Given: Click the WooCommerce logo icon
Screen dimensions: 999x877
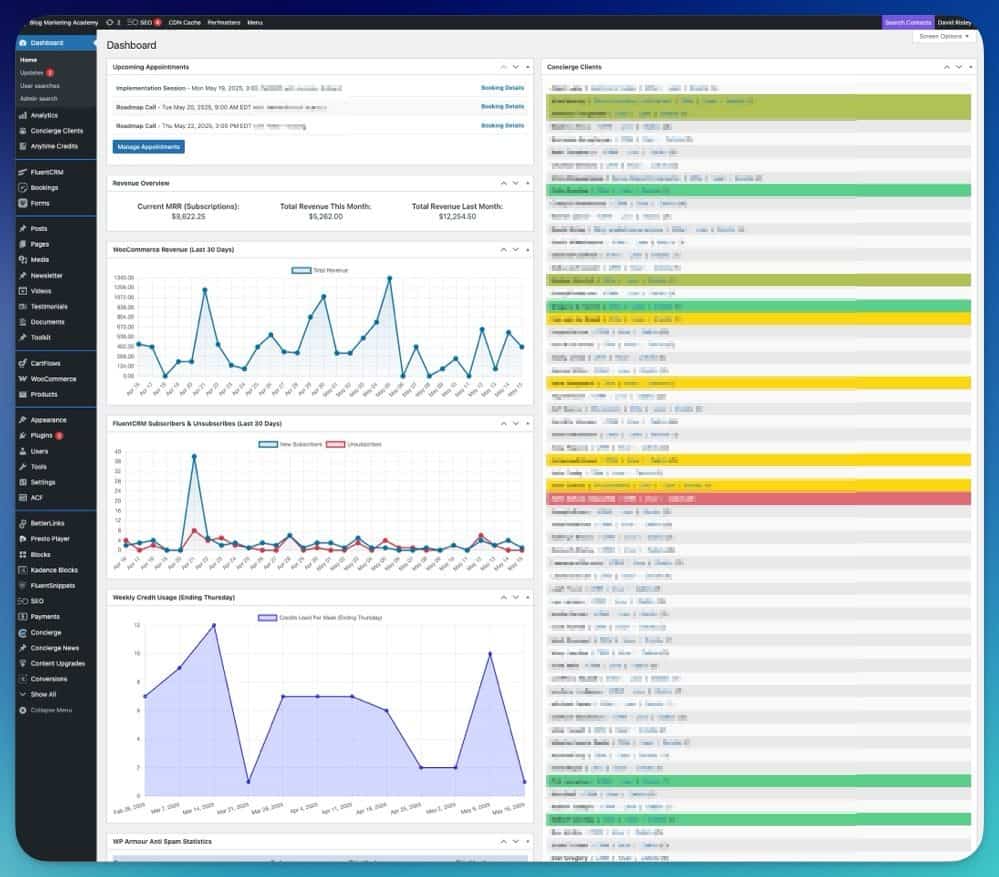Looking at the screenshot, I should pos(23,379).
